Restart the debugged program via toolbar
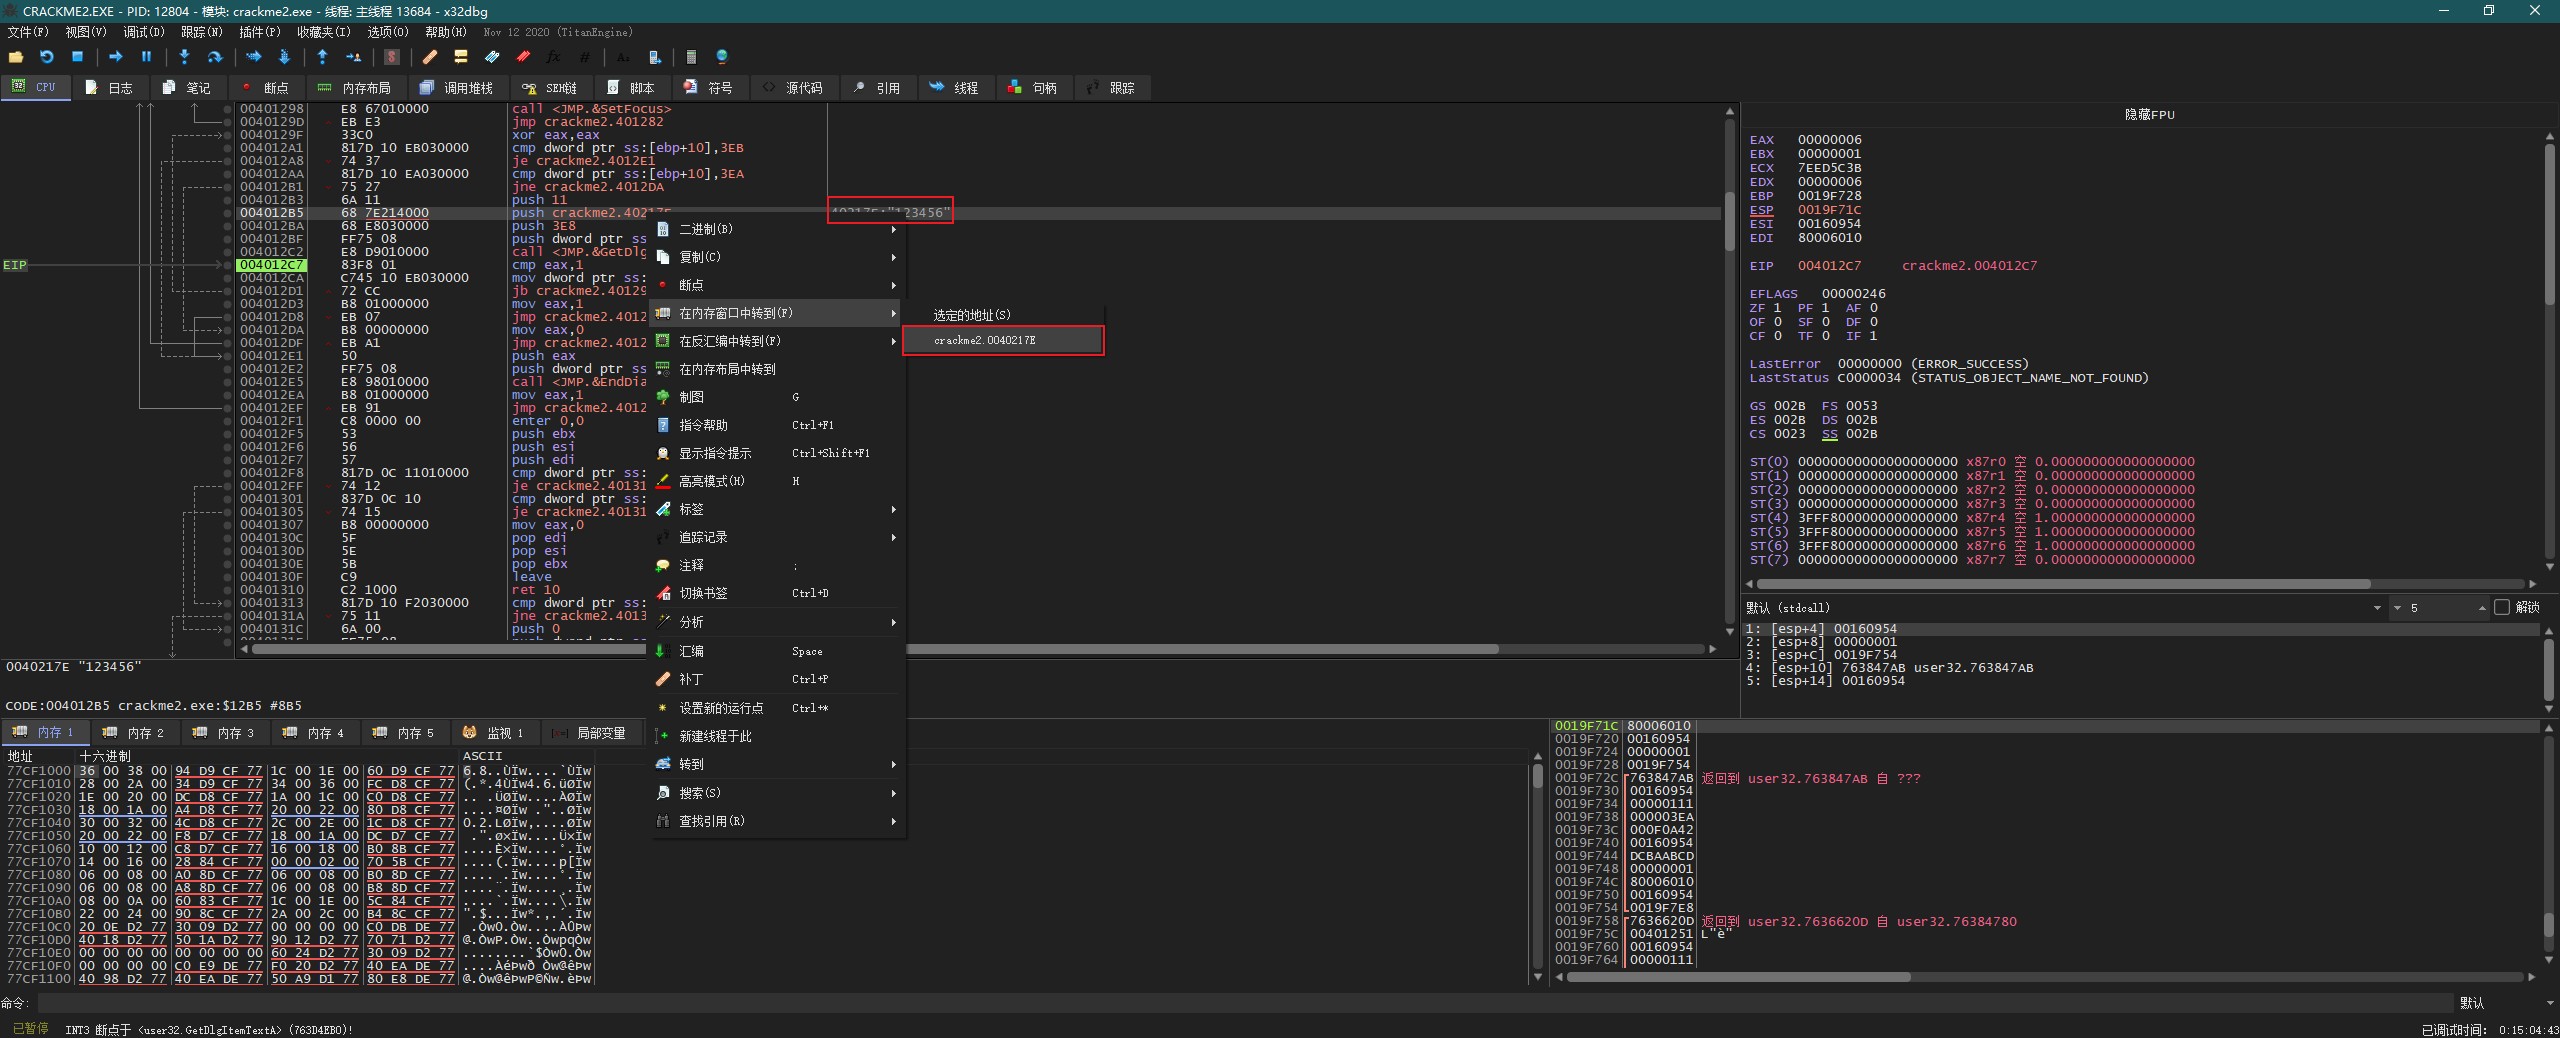 pyautogui.click(x=46, y=57)
